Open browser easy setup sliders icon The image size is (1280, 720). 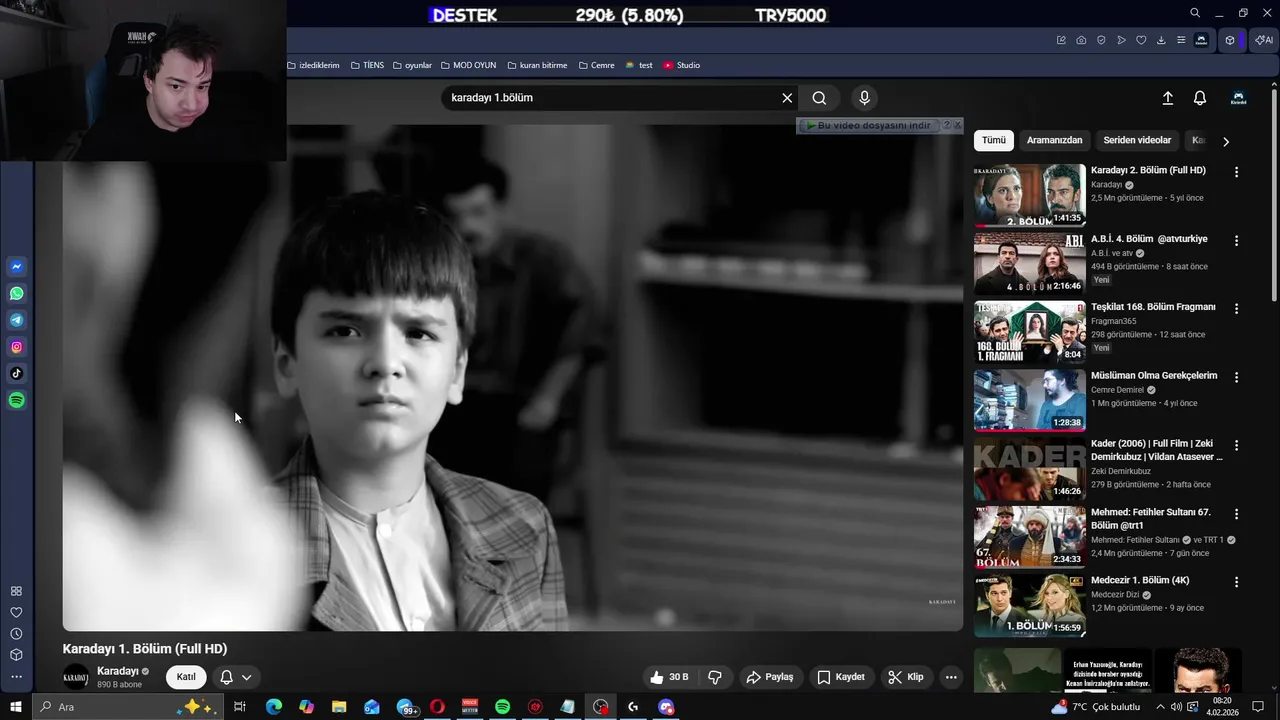coord(1181,40)
